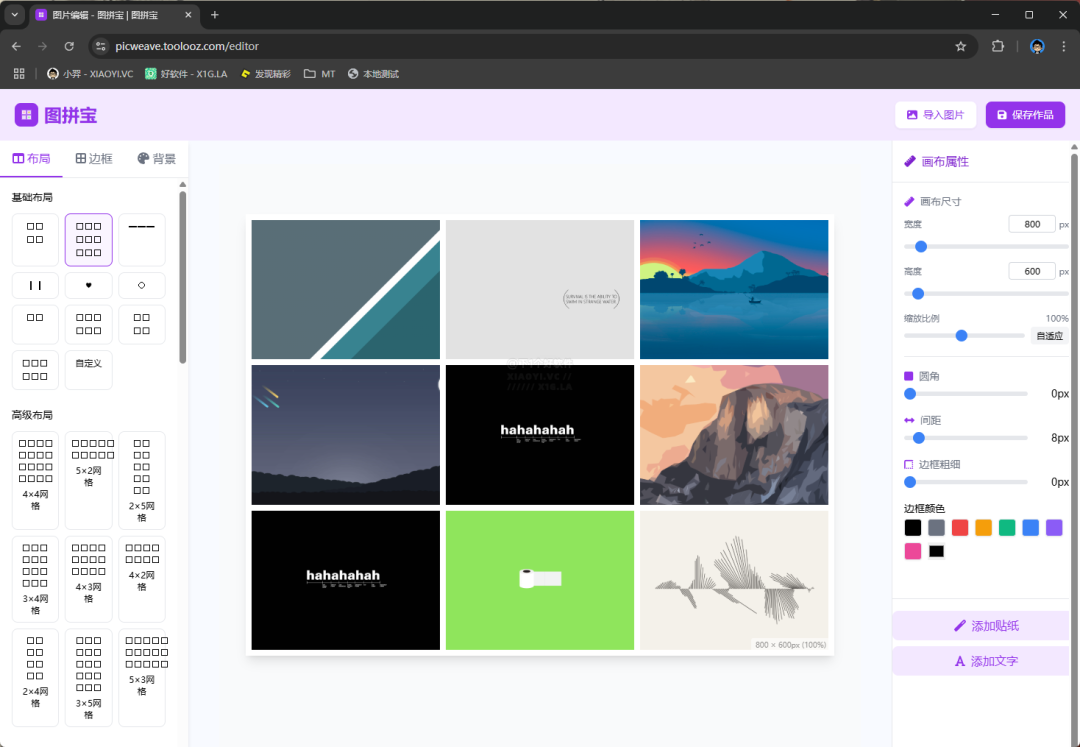Viewport: 1080px width, 747px height.
Task: Go back to the previous page
Action: pos(17,46)
